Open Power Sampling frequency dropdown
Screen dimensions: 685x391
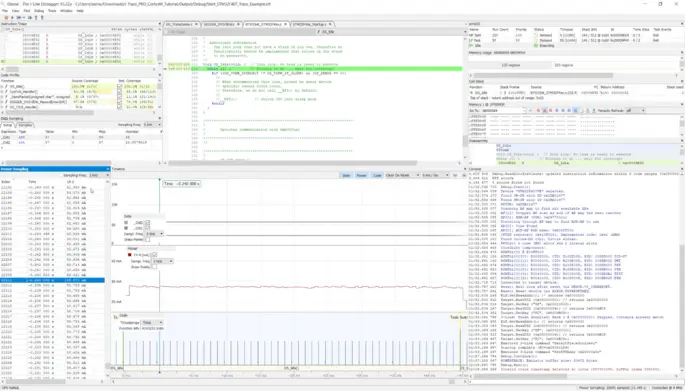[x=99, y=175]
